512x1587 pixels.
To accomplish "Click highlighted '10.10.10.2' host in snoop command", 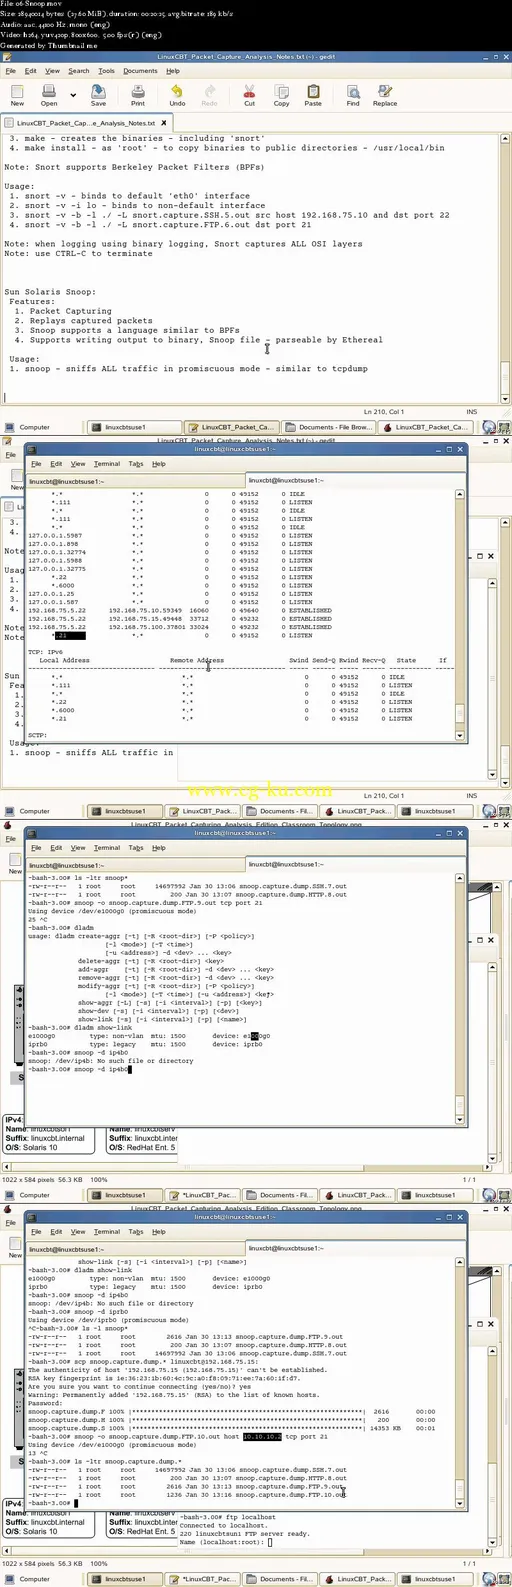I will (262, 1437).
